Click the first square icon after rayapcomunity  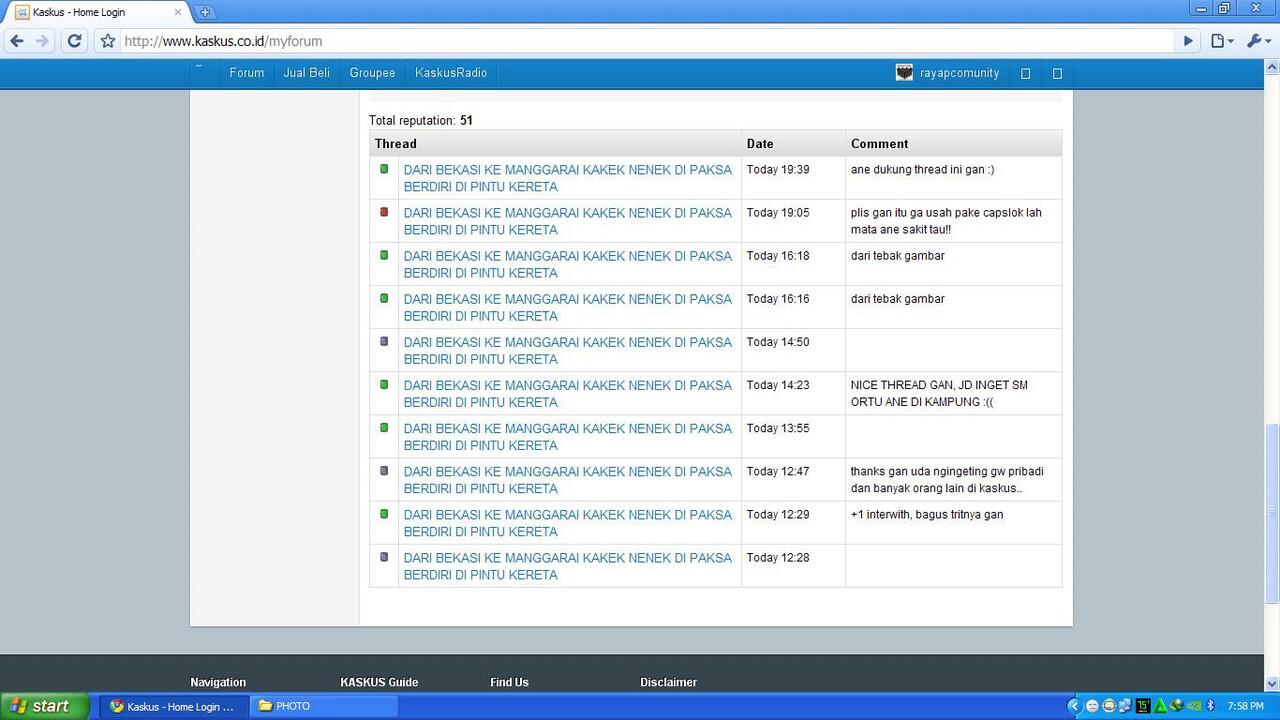coord(1025,73)
